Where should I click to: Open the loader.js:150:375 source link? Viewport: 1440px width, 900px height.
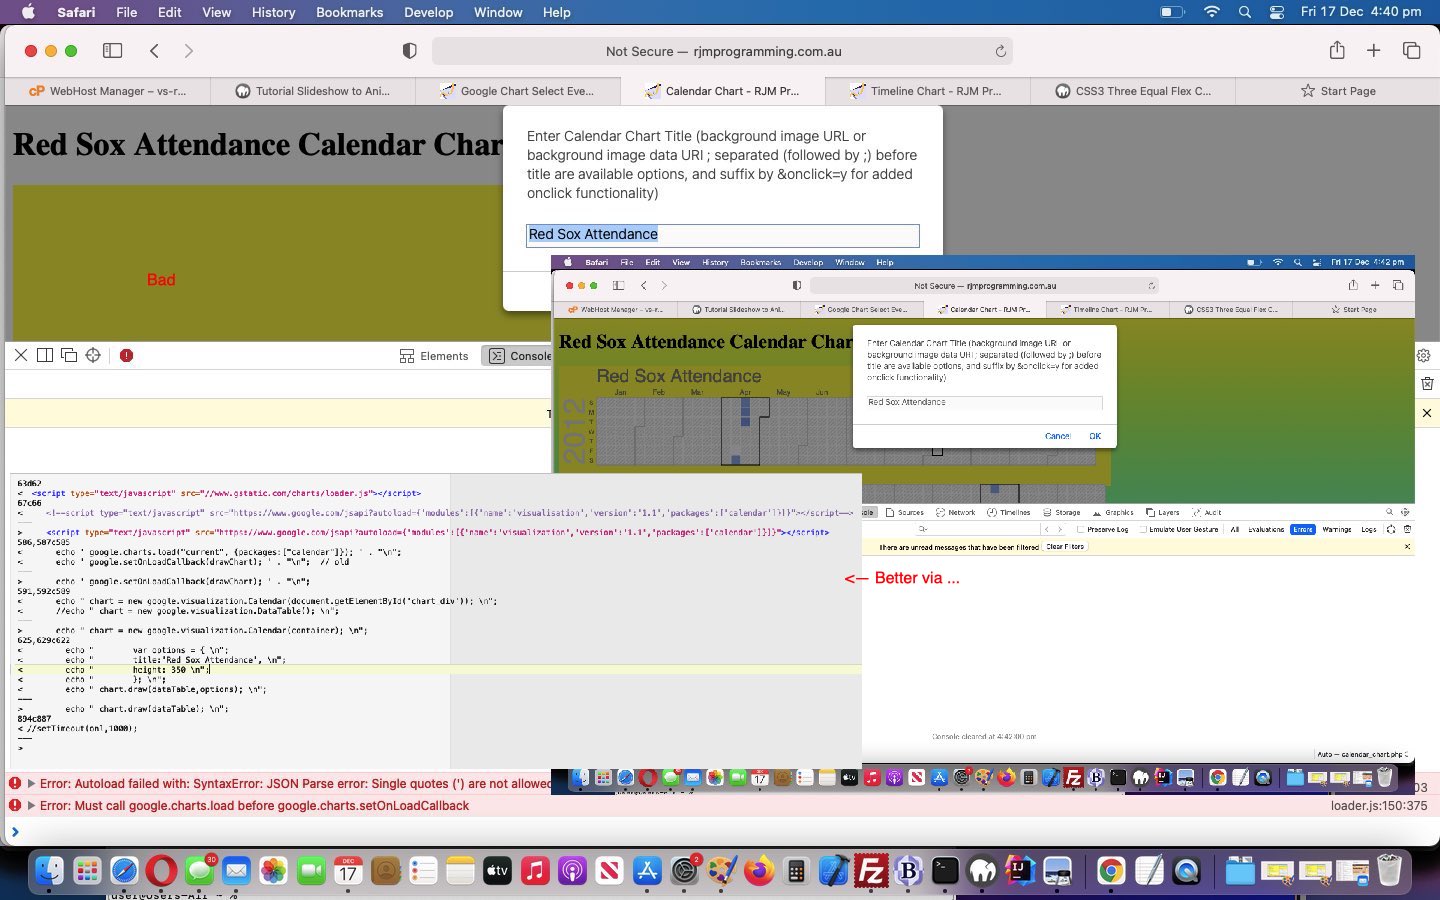click(1379, 805)
